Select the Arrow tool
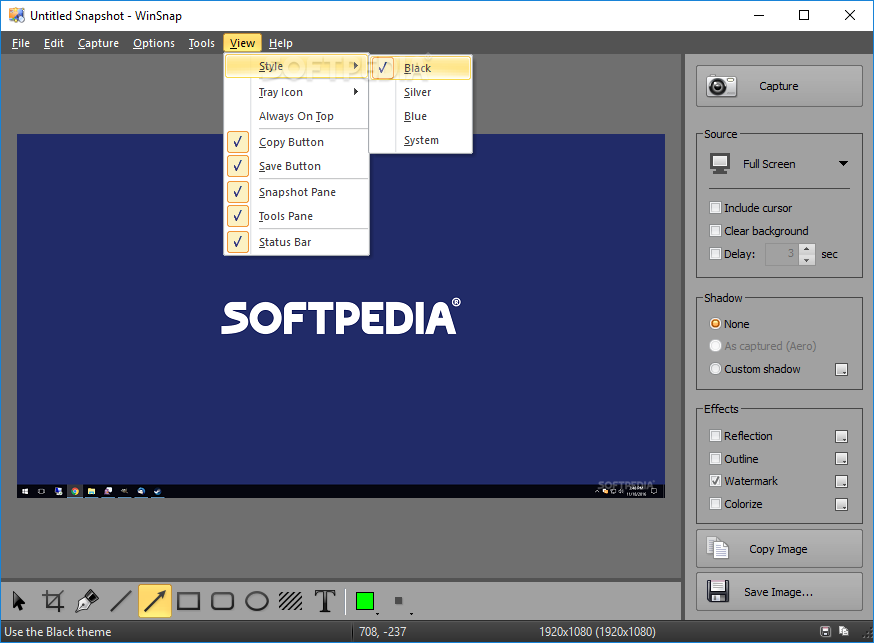Viewport: 874px width, 643px height. coord(154,601)
